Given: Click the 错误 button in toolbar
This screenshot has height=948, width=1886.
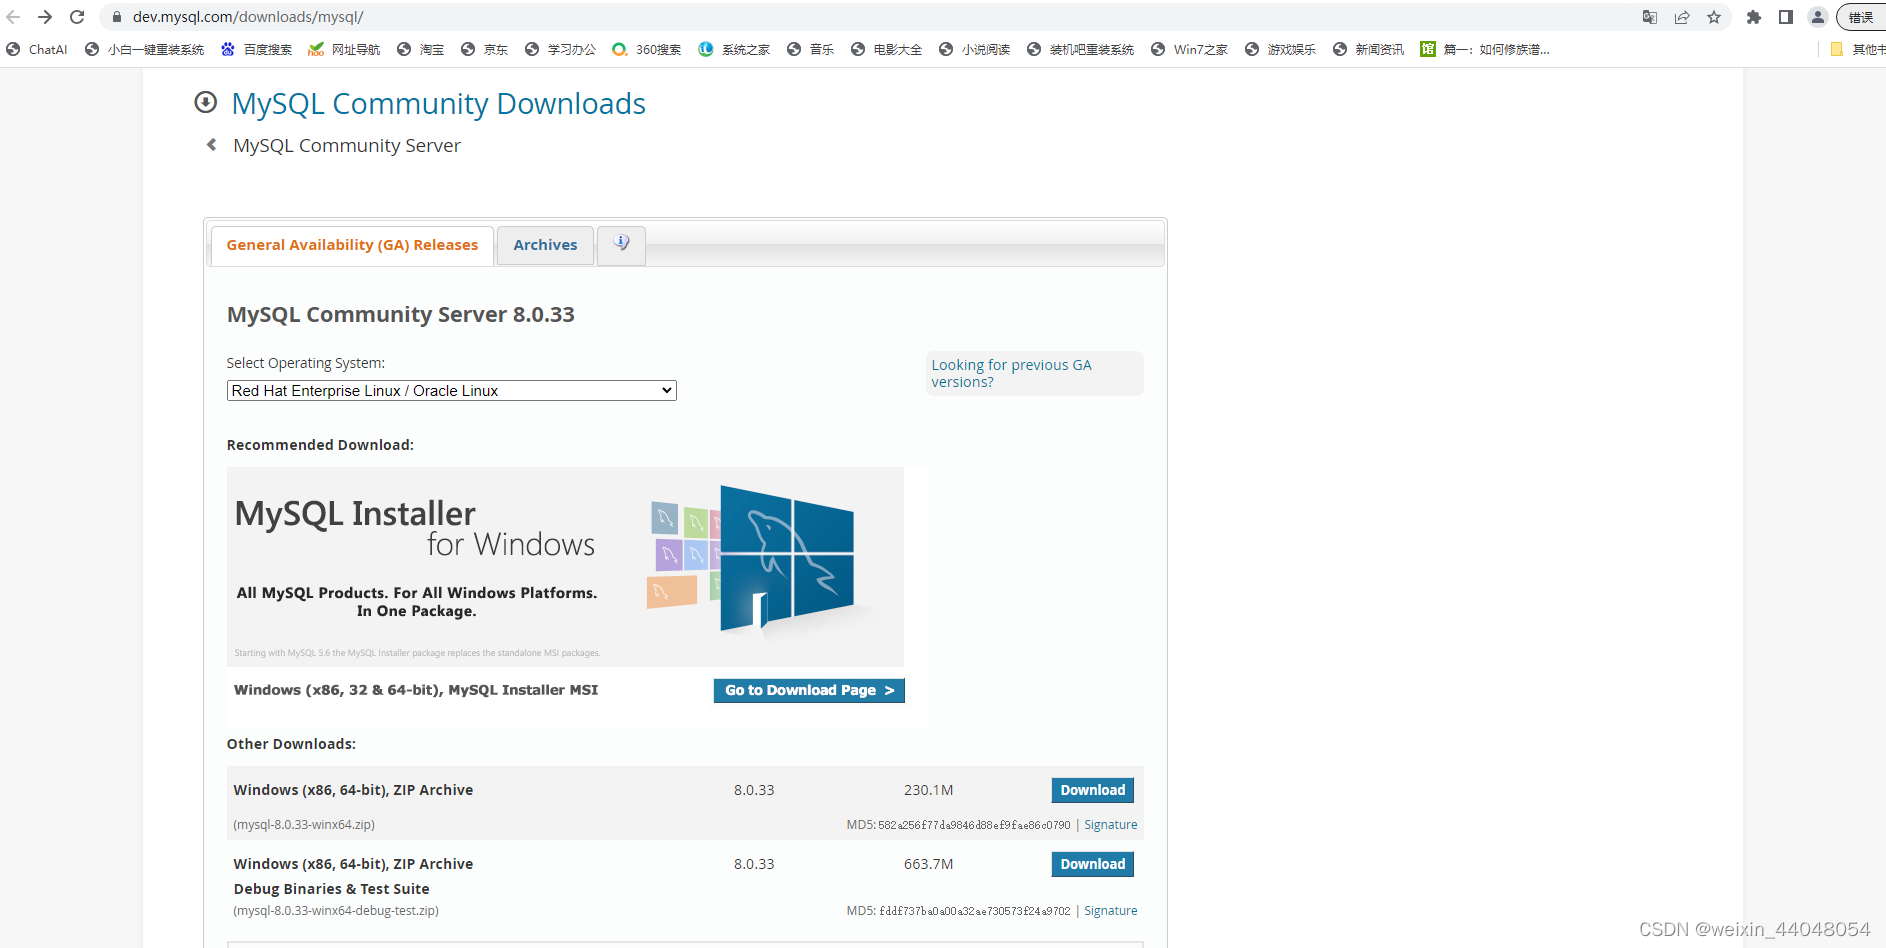Looking at the screenshot, I should 1861,17.
